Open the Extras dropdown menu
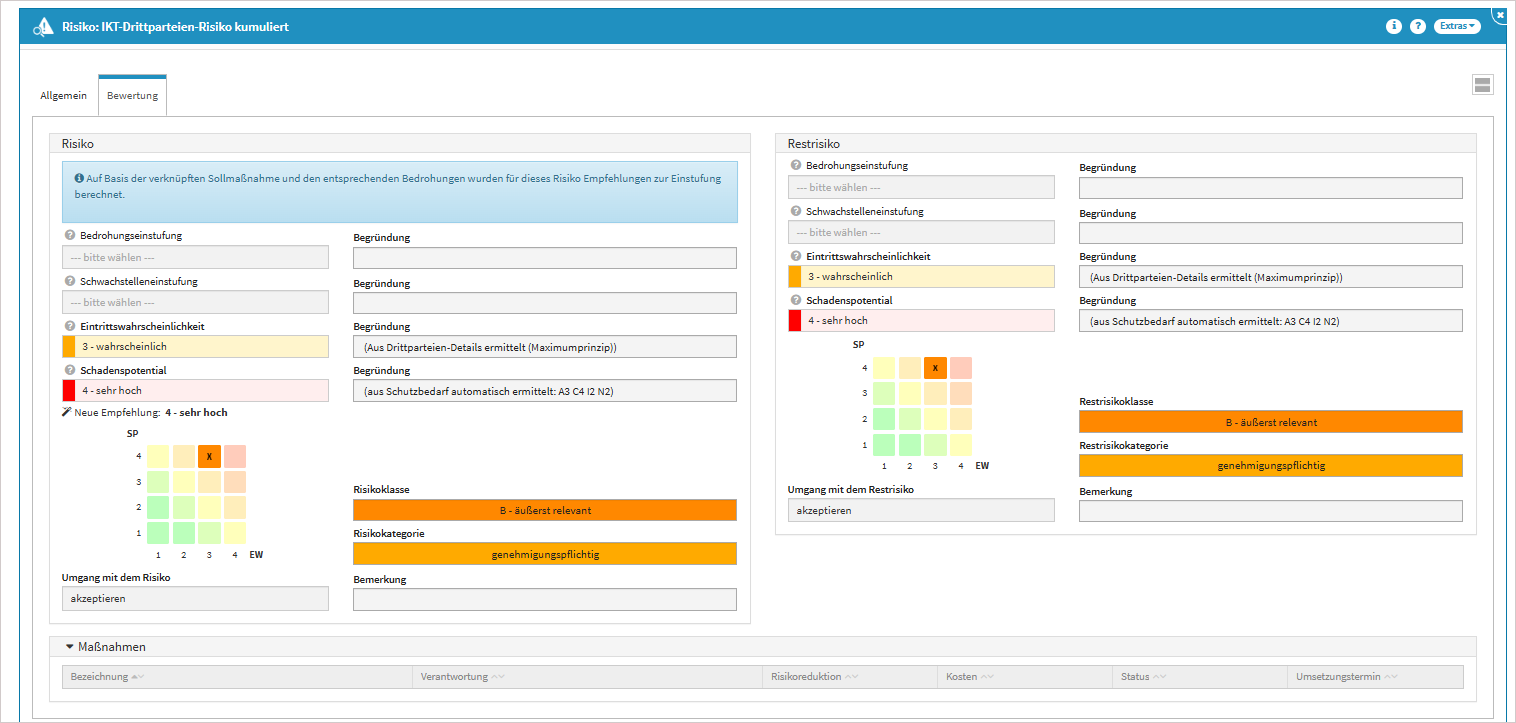Screen dimensions: 1516x723 pos(1456,27)
